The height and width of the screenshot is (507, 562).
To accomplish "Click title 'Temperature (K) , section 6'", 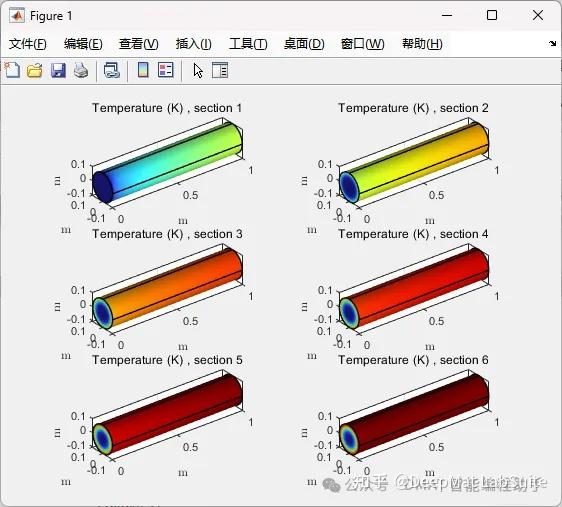I will tap(413, 360).
